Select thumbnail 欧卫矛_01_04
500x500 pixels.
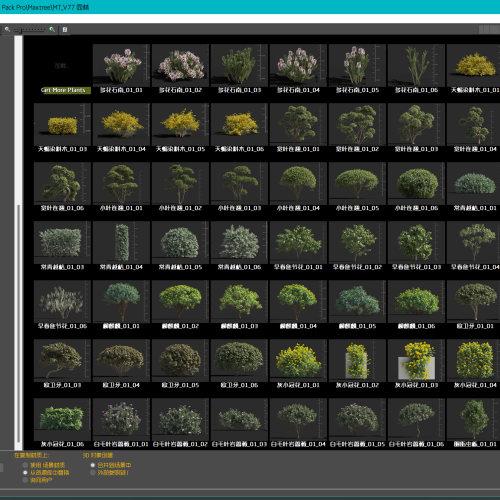(121, 360)
